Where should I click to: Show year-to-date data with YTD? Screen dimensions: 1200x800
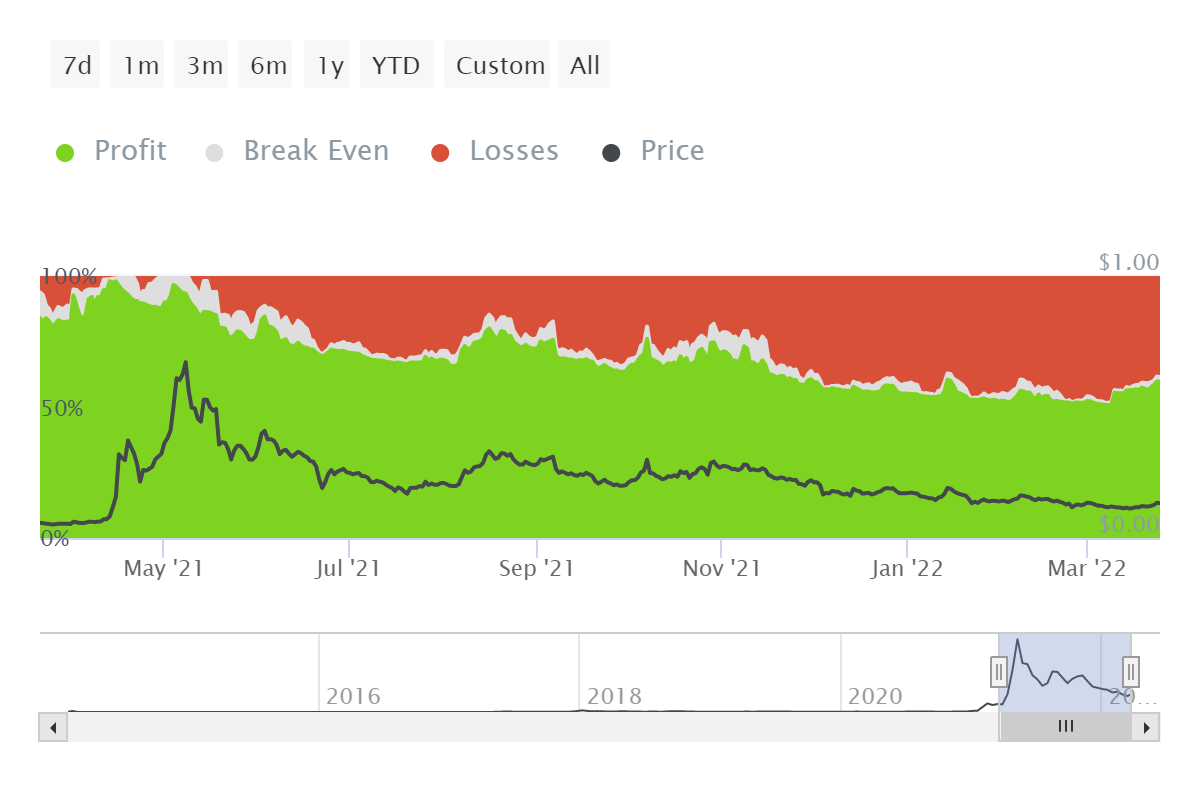[396, 66]
